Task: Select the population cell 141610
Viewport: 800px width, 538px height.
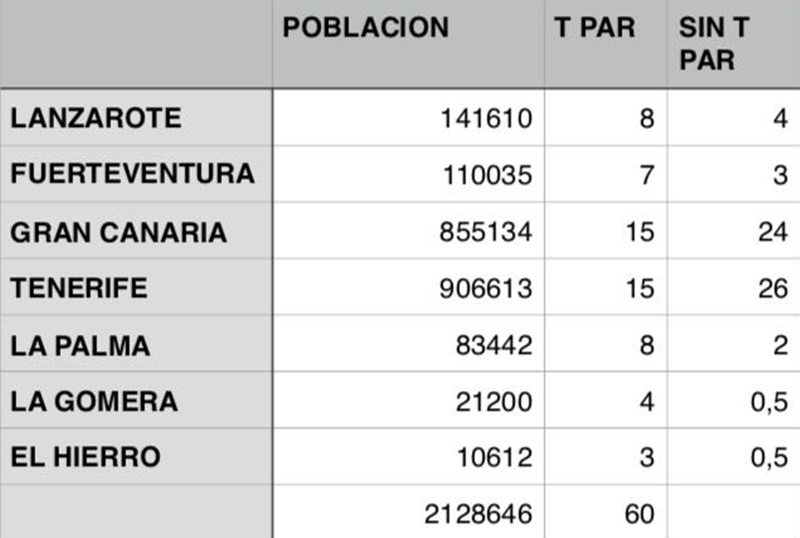Action: pyautogui.click(x=486, y=119)
